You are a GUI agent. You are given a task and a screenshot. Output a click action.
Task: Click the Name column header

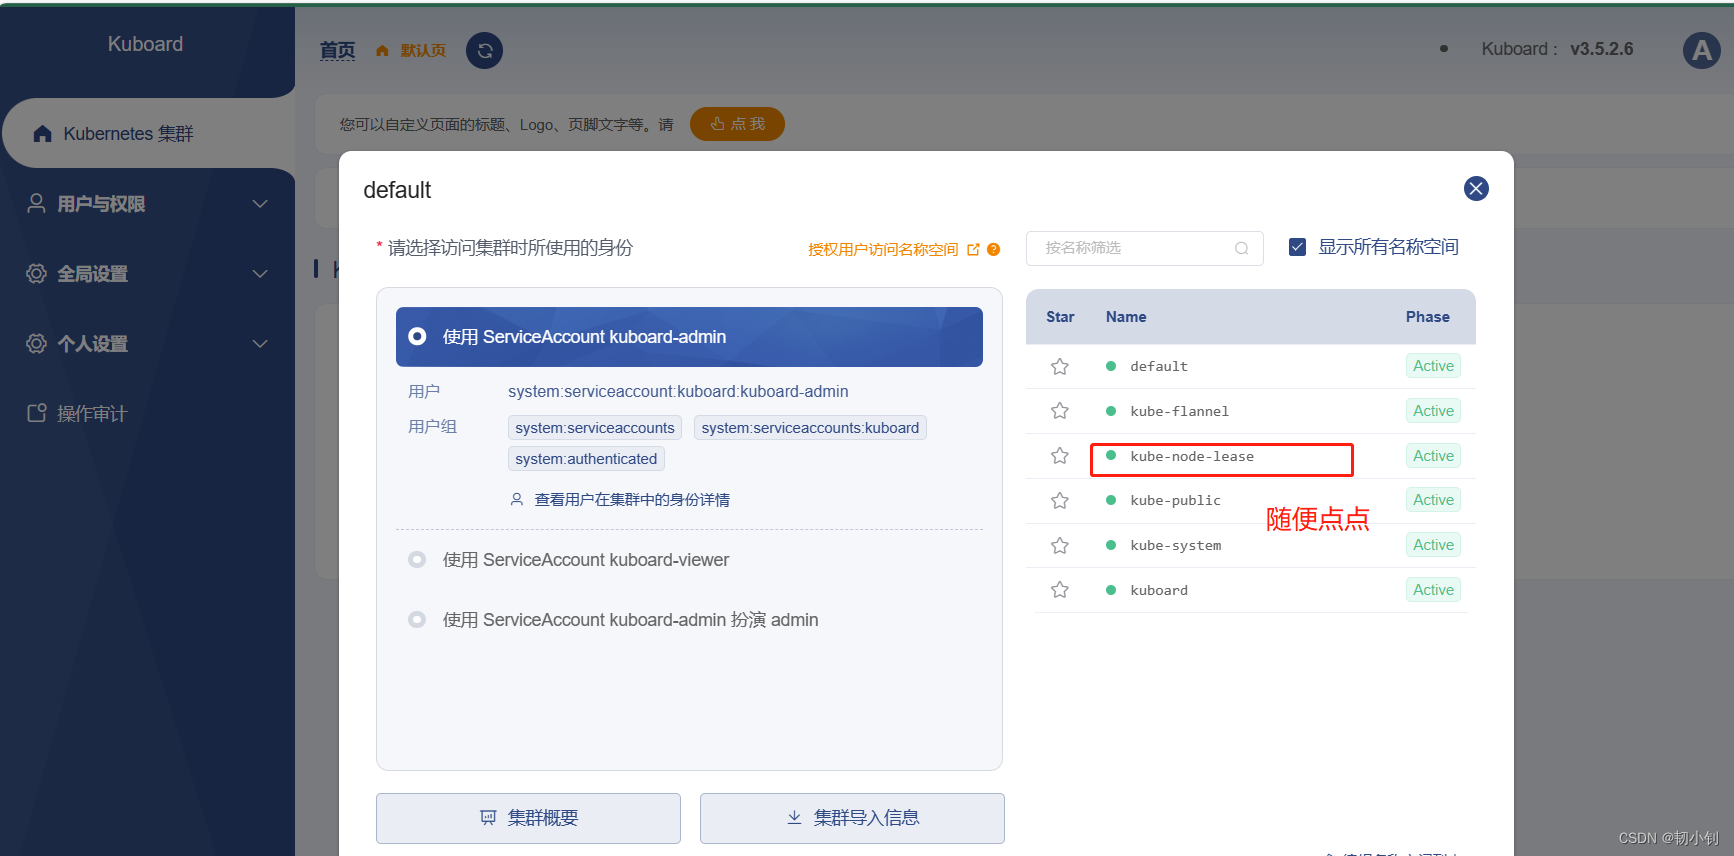coord(1126,317)
